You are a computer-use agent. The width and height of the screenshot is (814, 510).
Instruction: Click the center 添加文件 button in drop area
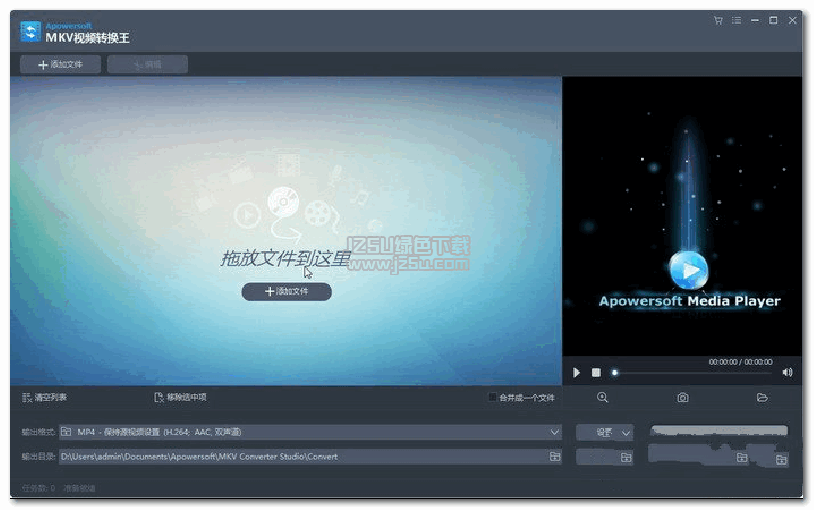coord(287,292)
